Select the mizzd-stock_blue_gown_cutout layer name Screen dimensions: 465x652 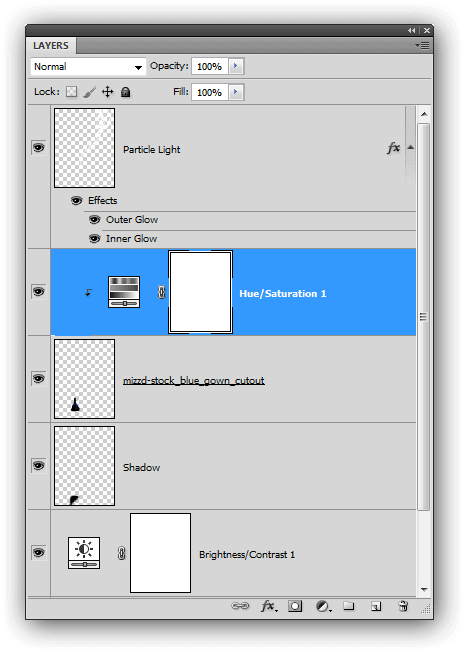pyautogui.click(x=194, y=380)
